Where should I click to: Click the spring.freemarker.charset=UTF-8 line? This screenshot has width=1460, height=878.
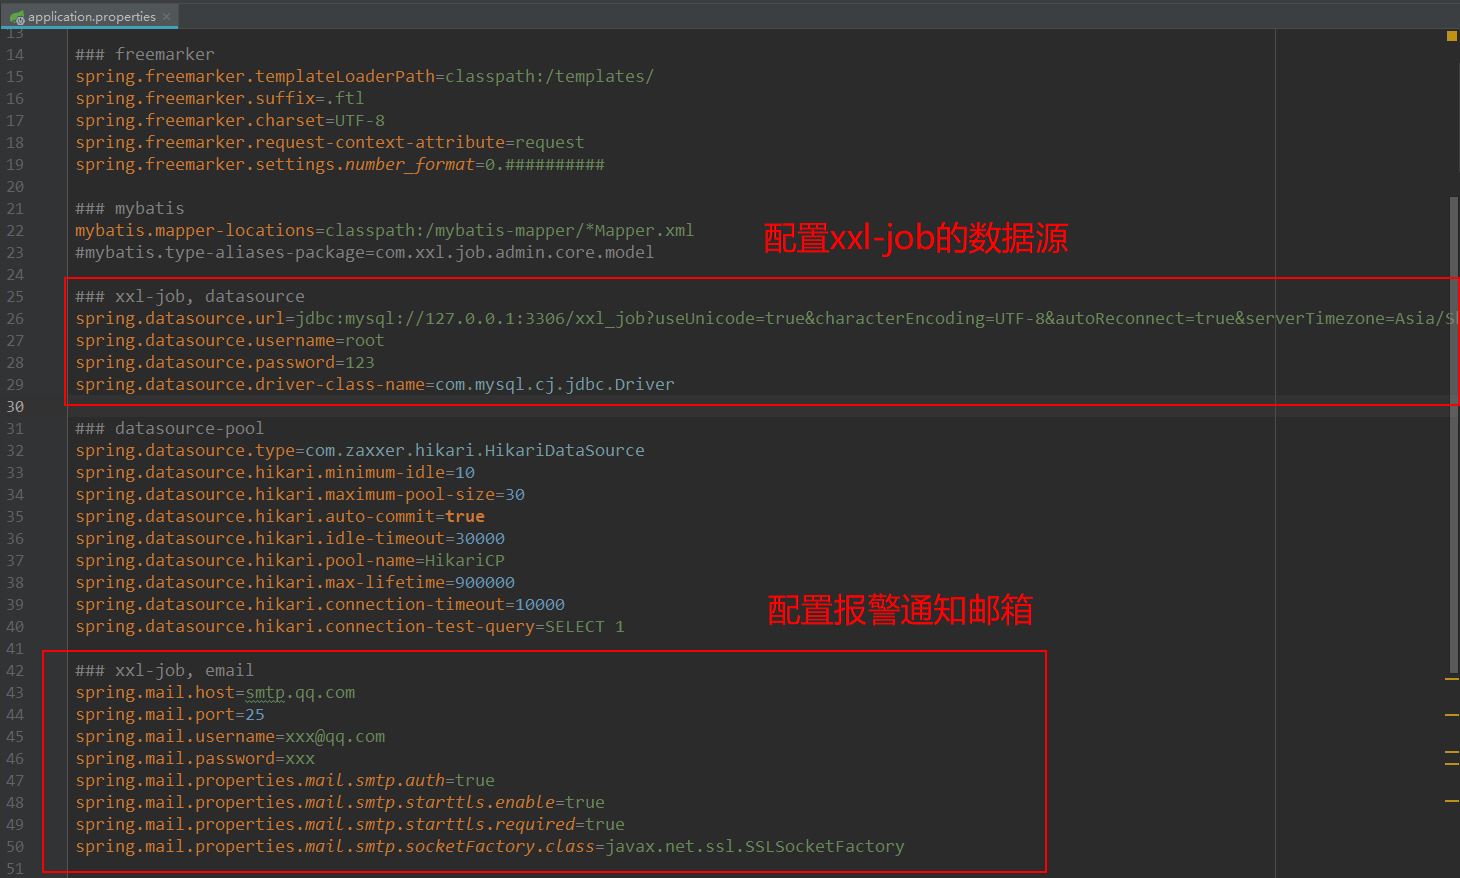[x=230, y=120]
